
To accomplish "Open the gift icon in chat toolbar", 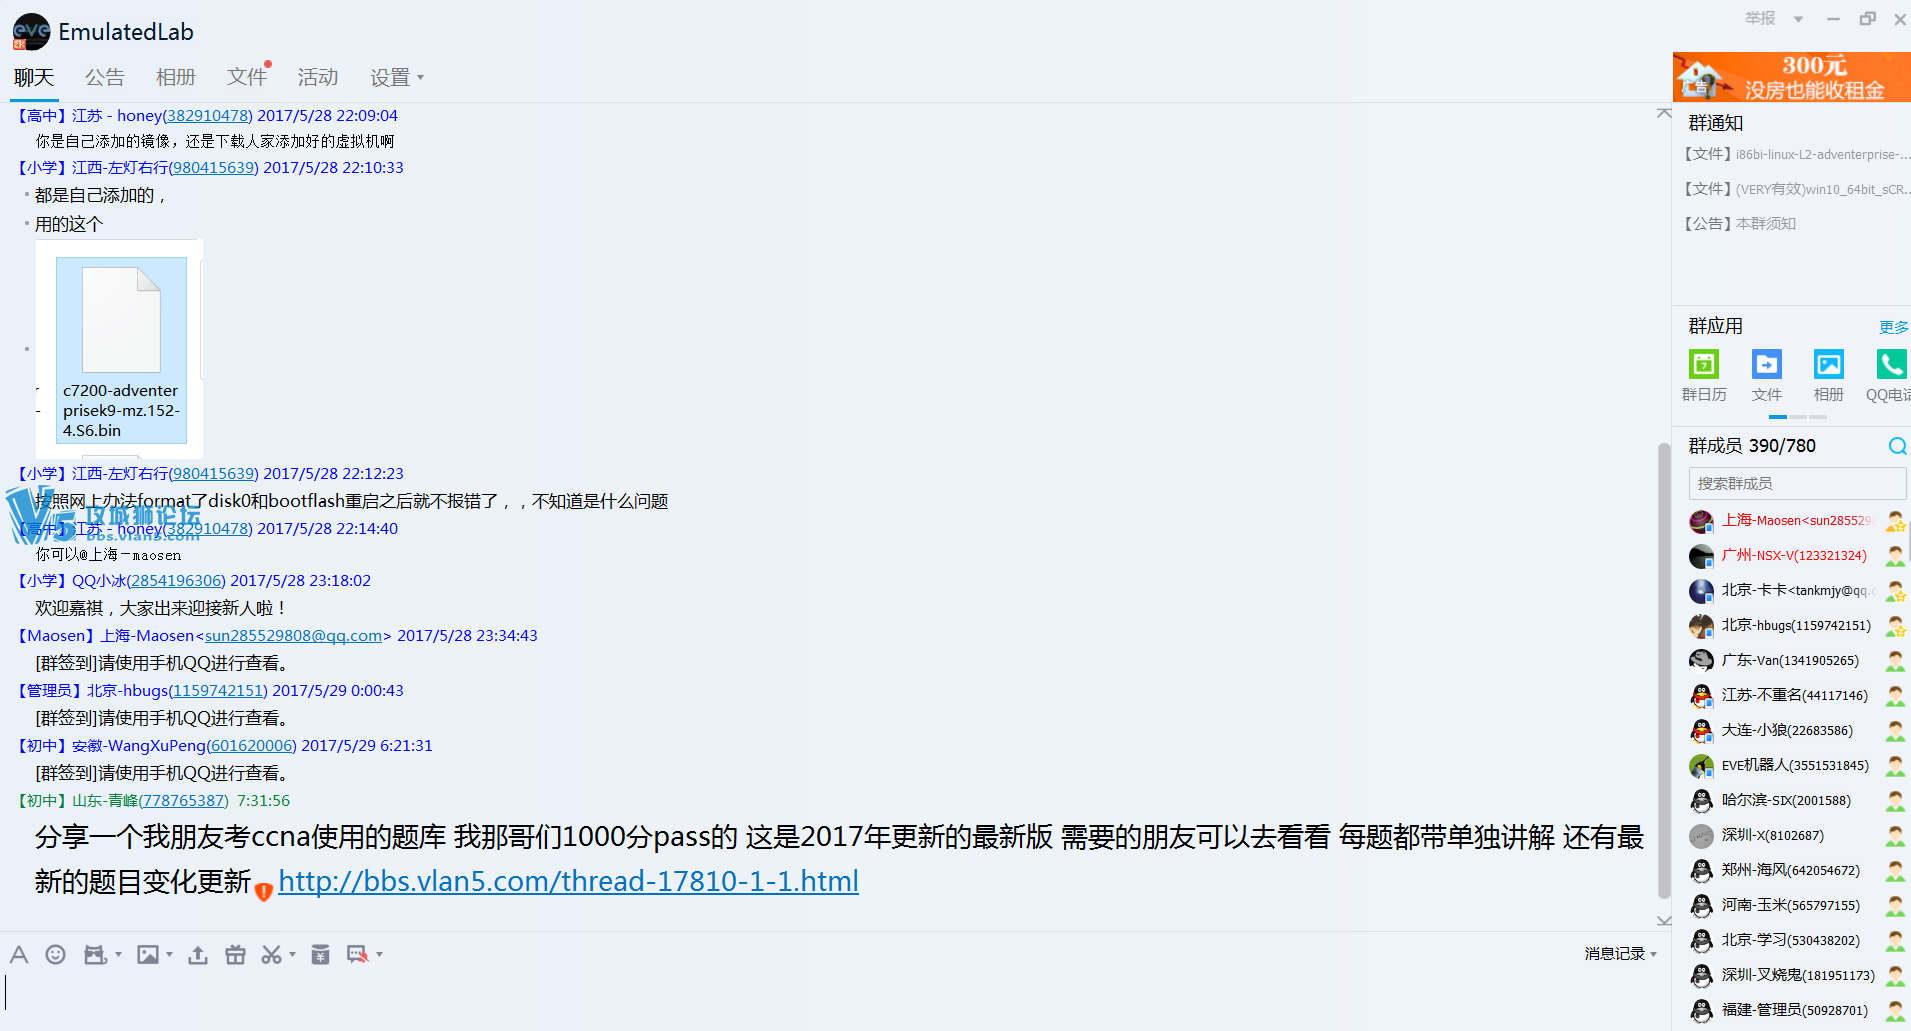I will [x=235, y=955].
